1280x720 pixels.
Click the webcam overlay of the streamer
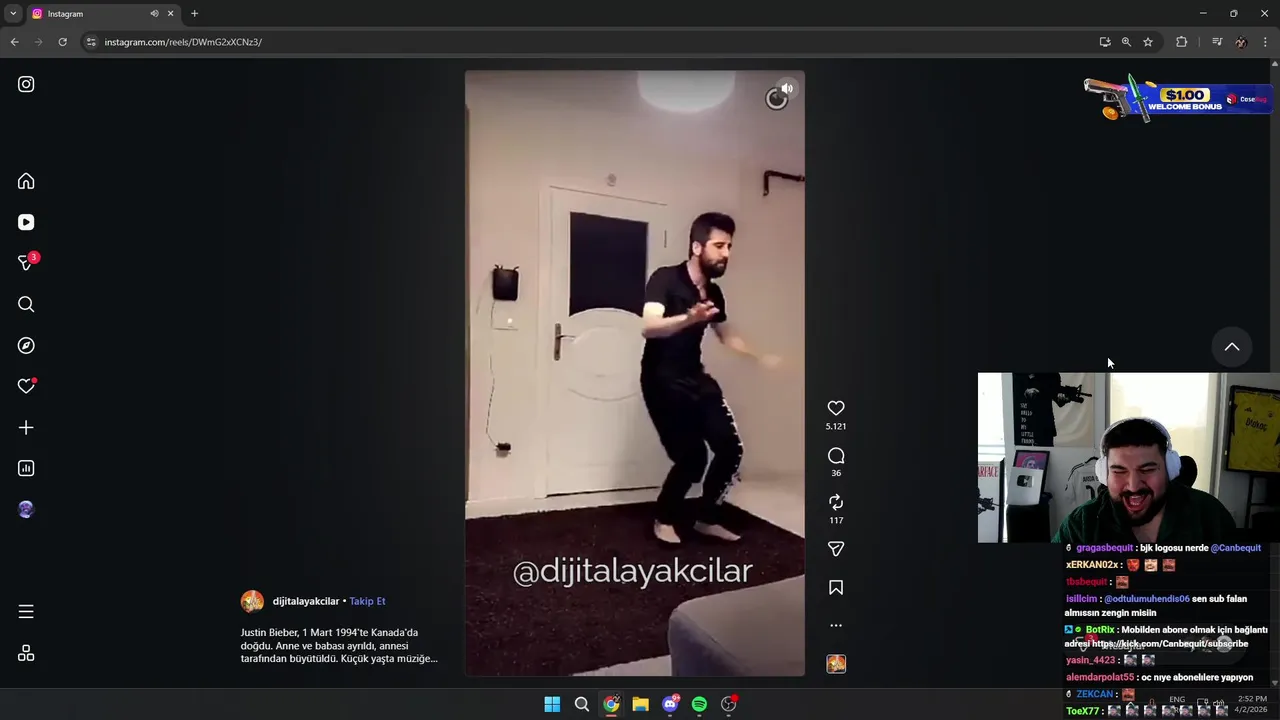click(x=1129, y=458)
